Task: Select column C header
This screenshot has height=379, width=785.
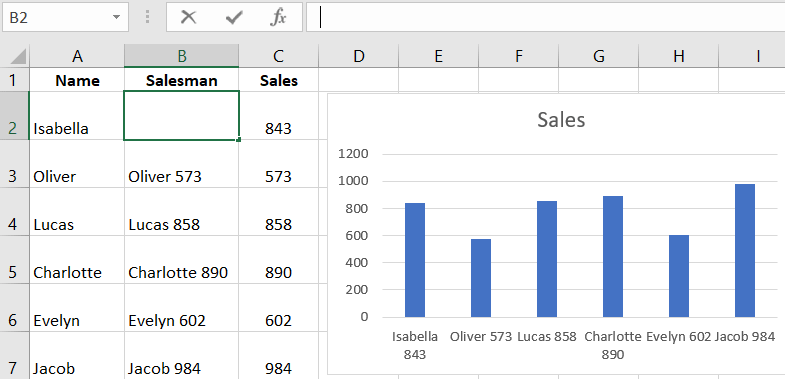Action: click(278, 56)
